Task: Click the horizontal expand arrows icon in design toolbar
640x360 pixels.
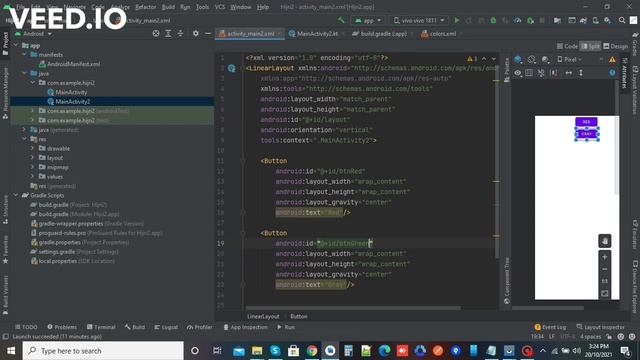Action: coord(569,73)
